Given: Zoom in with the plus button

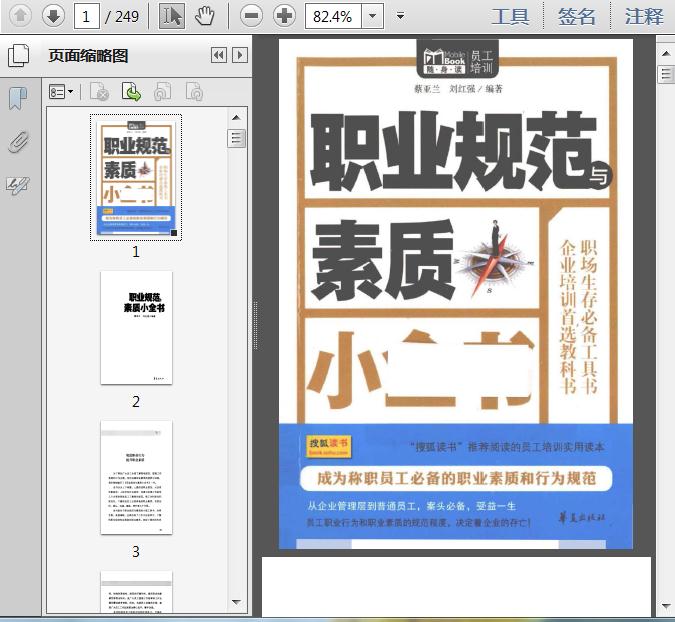Looking at the screenshot, I should [x=284, y=16].
